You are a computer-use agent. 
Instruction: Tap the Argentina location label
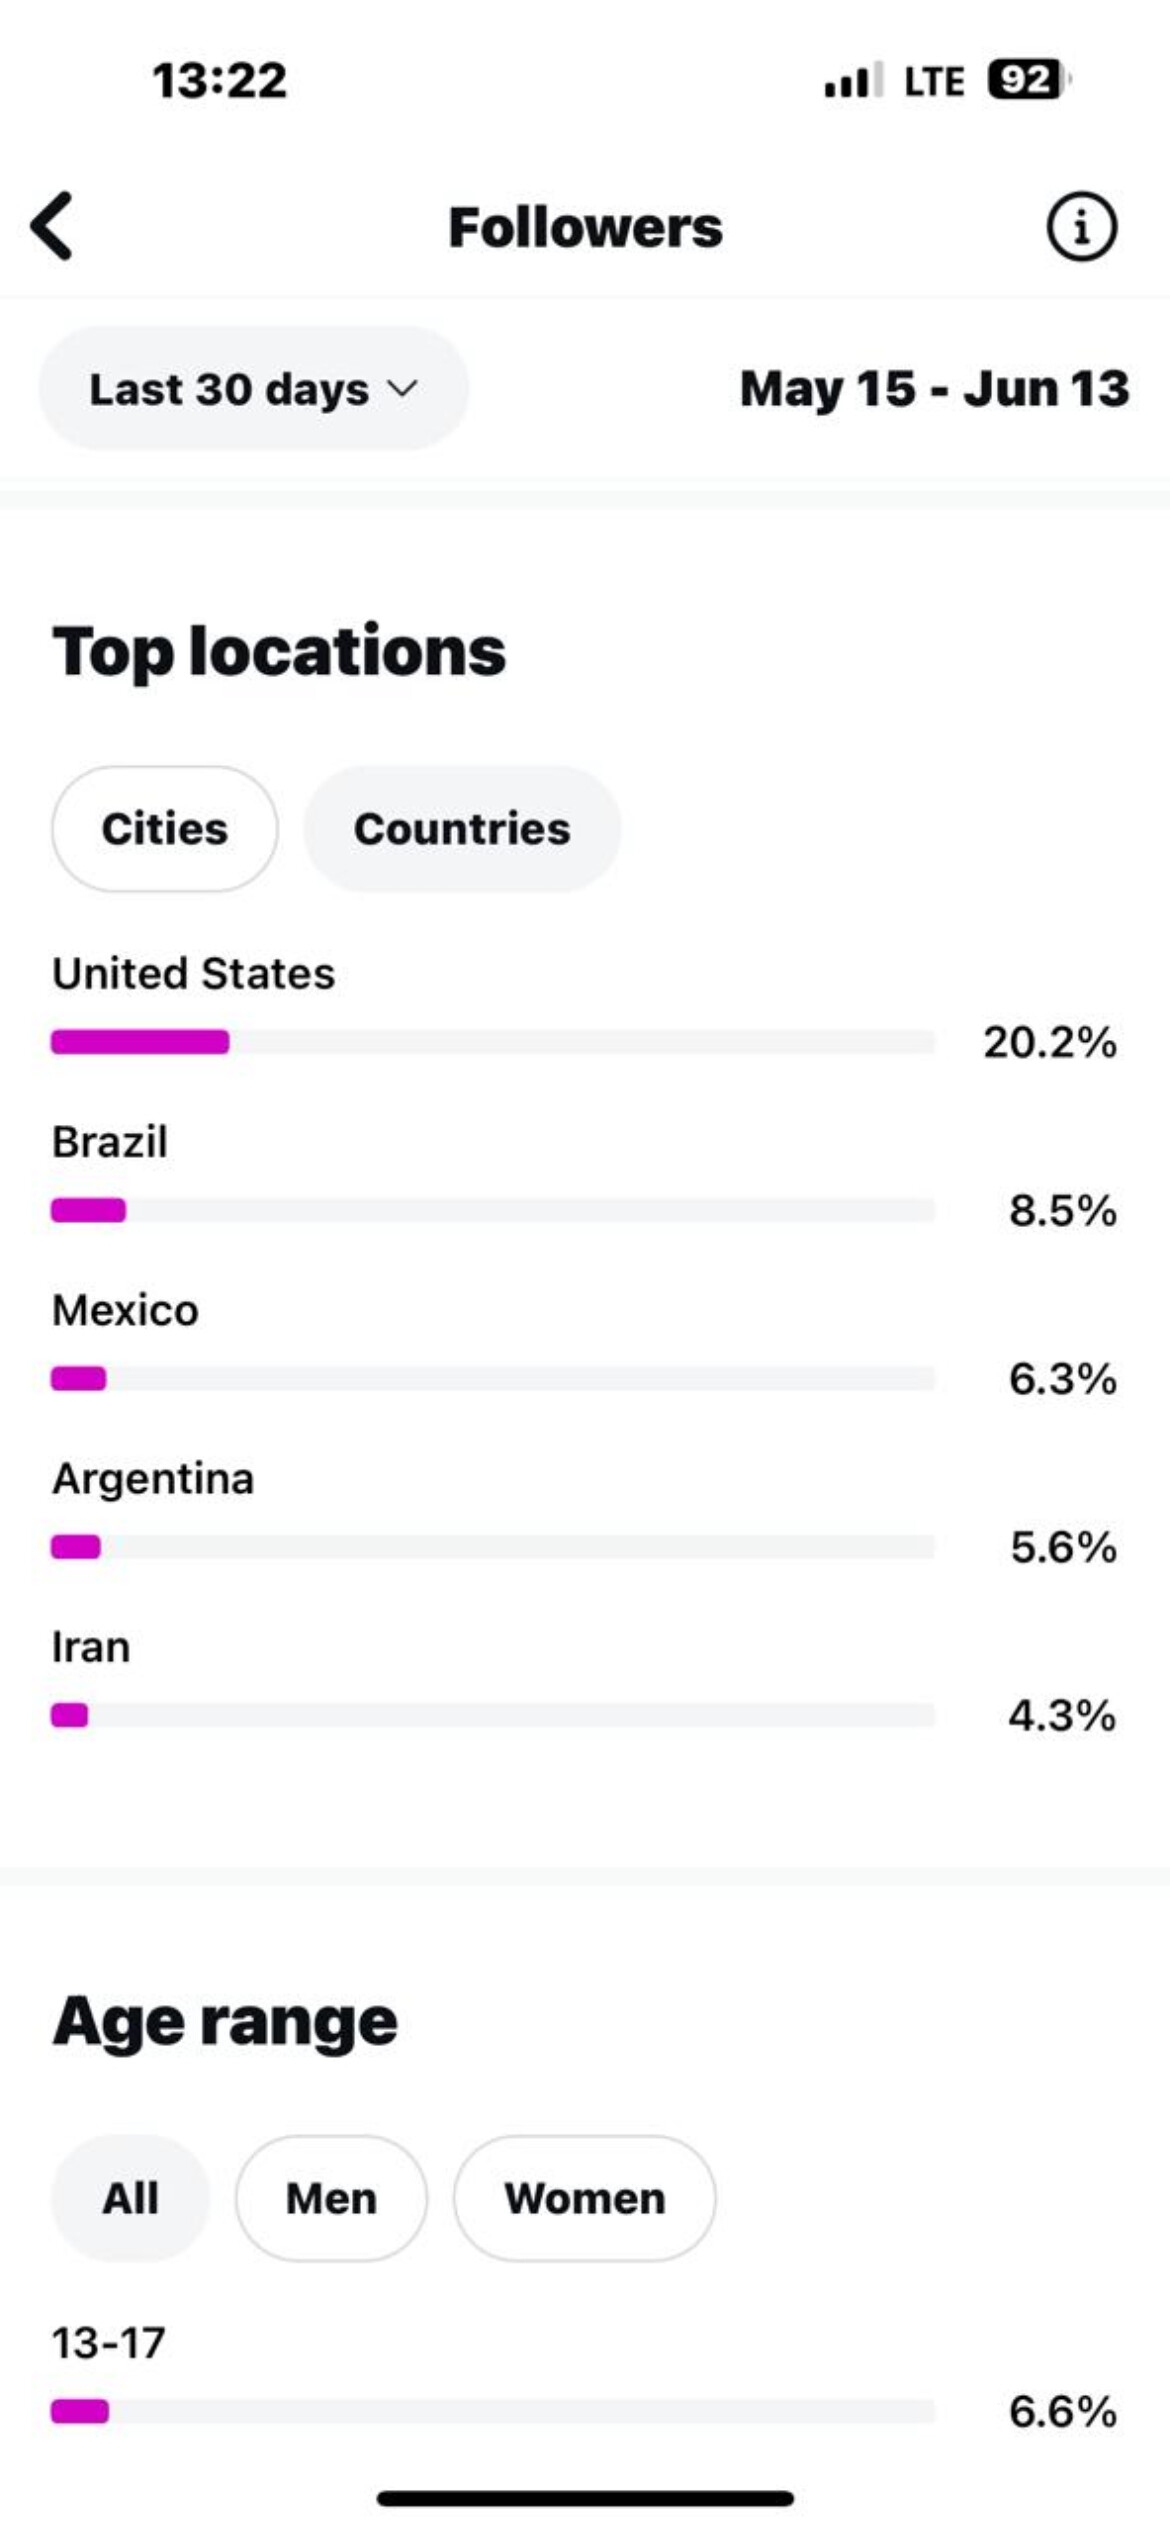pyautogui.click(x=153, y=1478)
